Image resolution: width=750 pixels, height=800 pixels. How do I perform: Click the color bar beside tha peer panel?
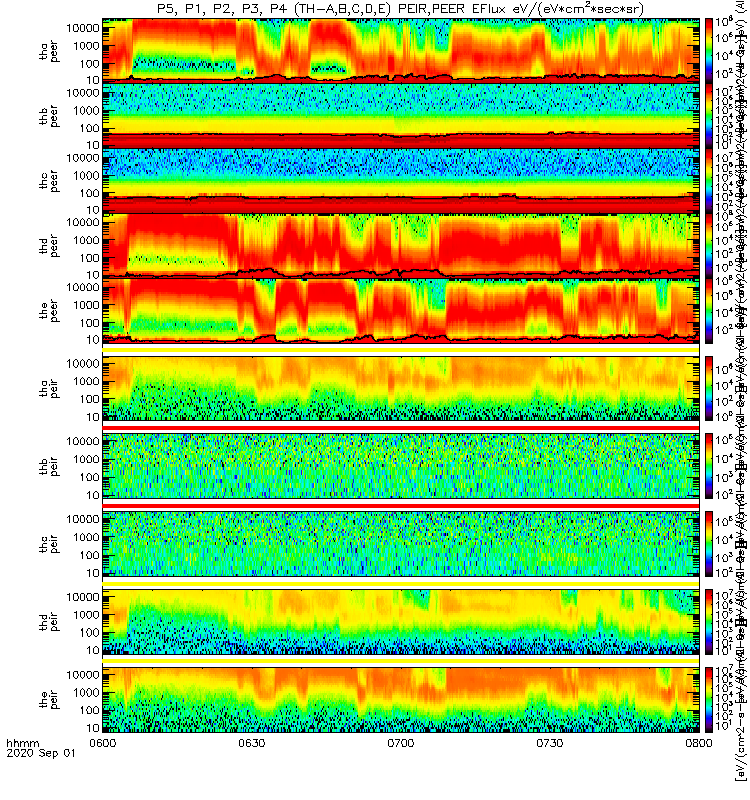[709, 51]
